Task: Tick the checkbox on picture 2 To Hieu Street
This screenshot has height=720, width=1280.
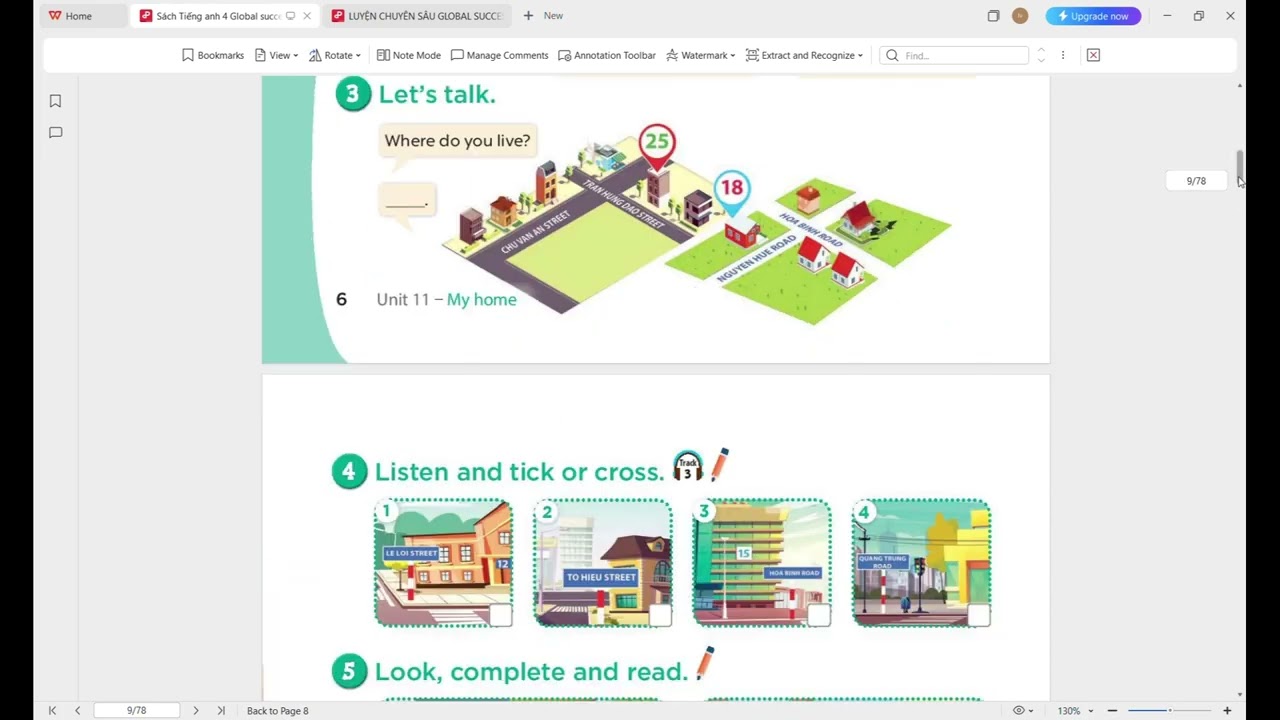Action: (x=660, y=615)
